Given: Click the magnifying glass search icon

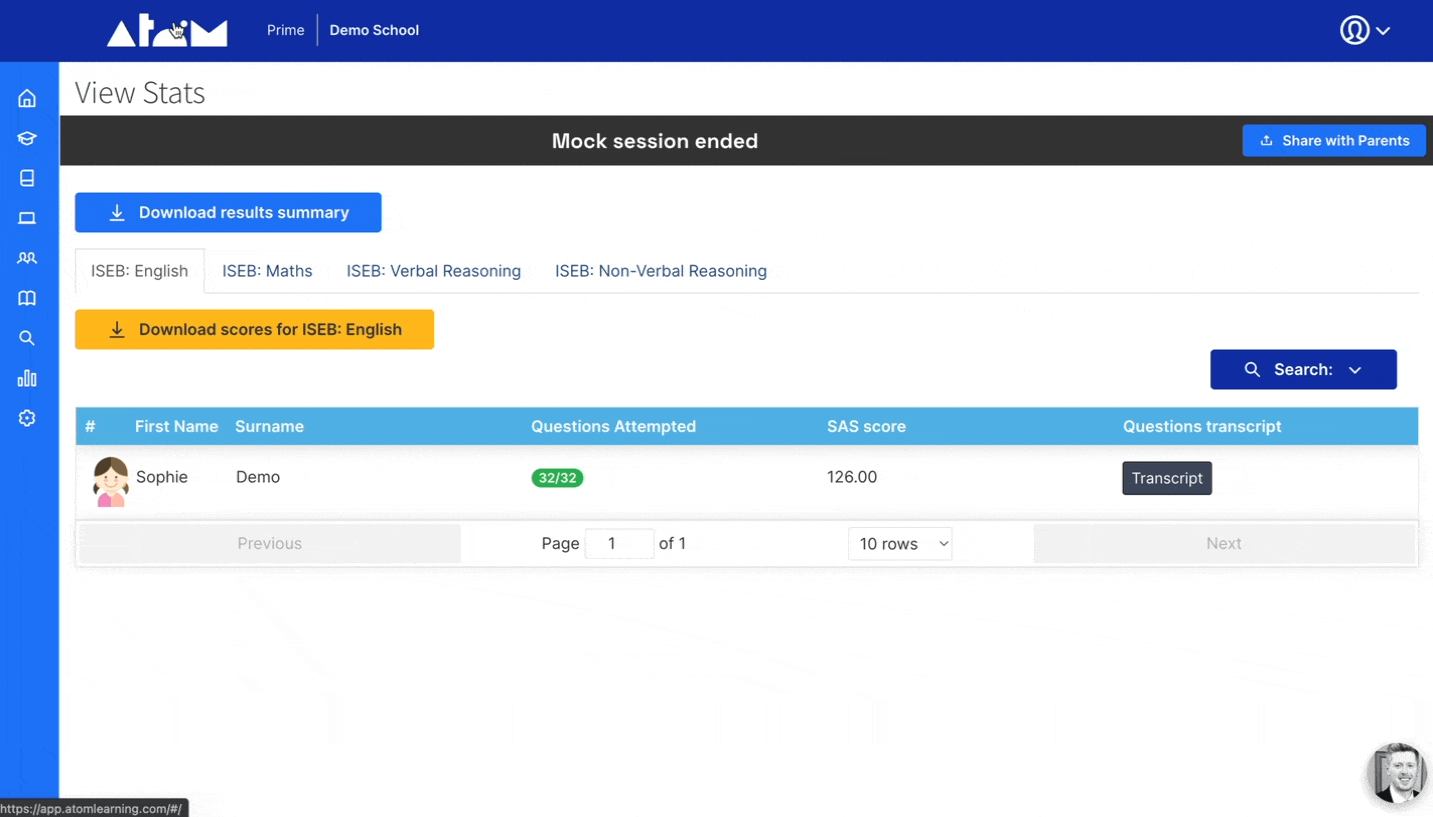Looking at the screenshot, I should [x=27, y=337].
